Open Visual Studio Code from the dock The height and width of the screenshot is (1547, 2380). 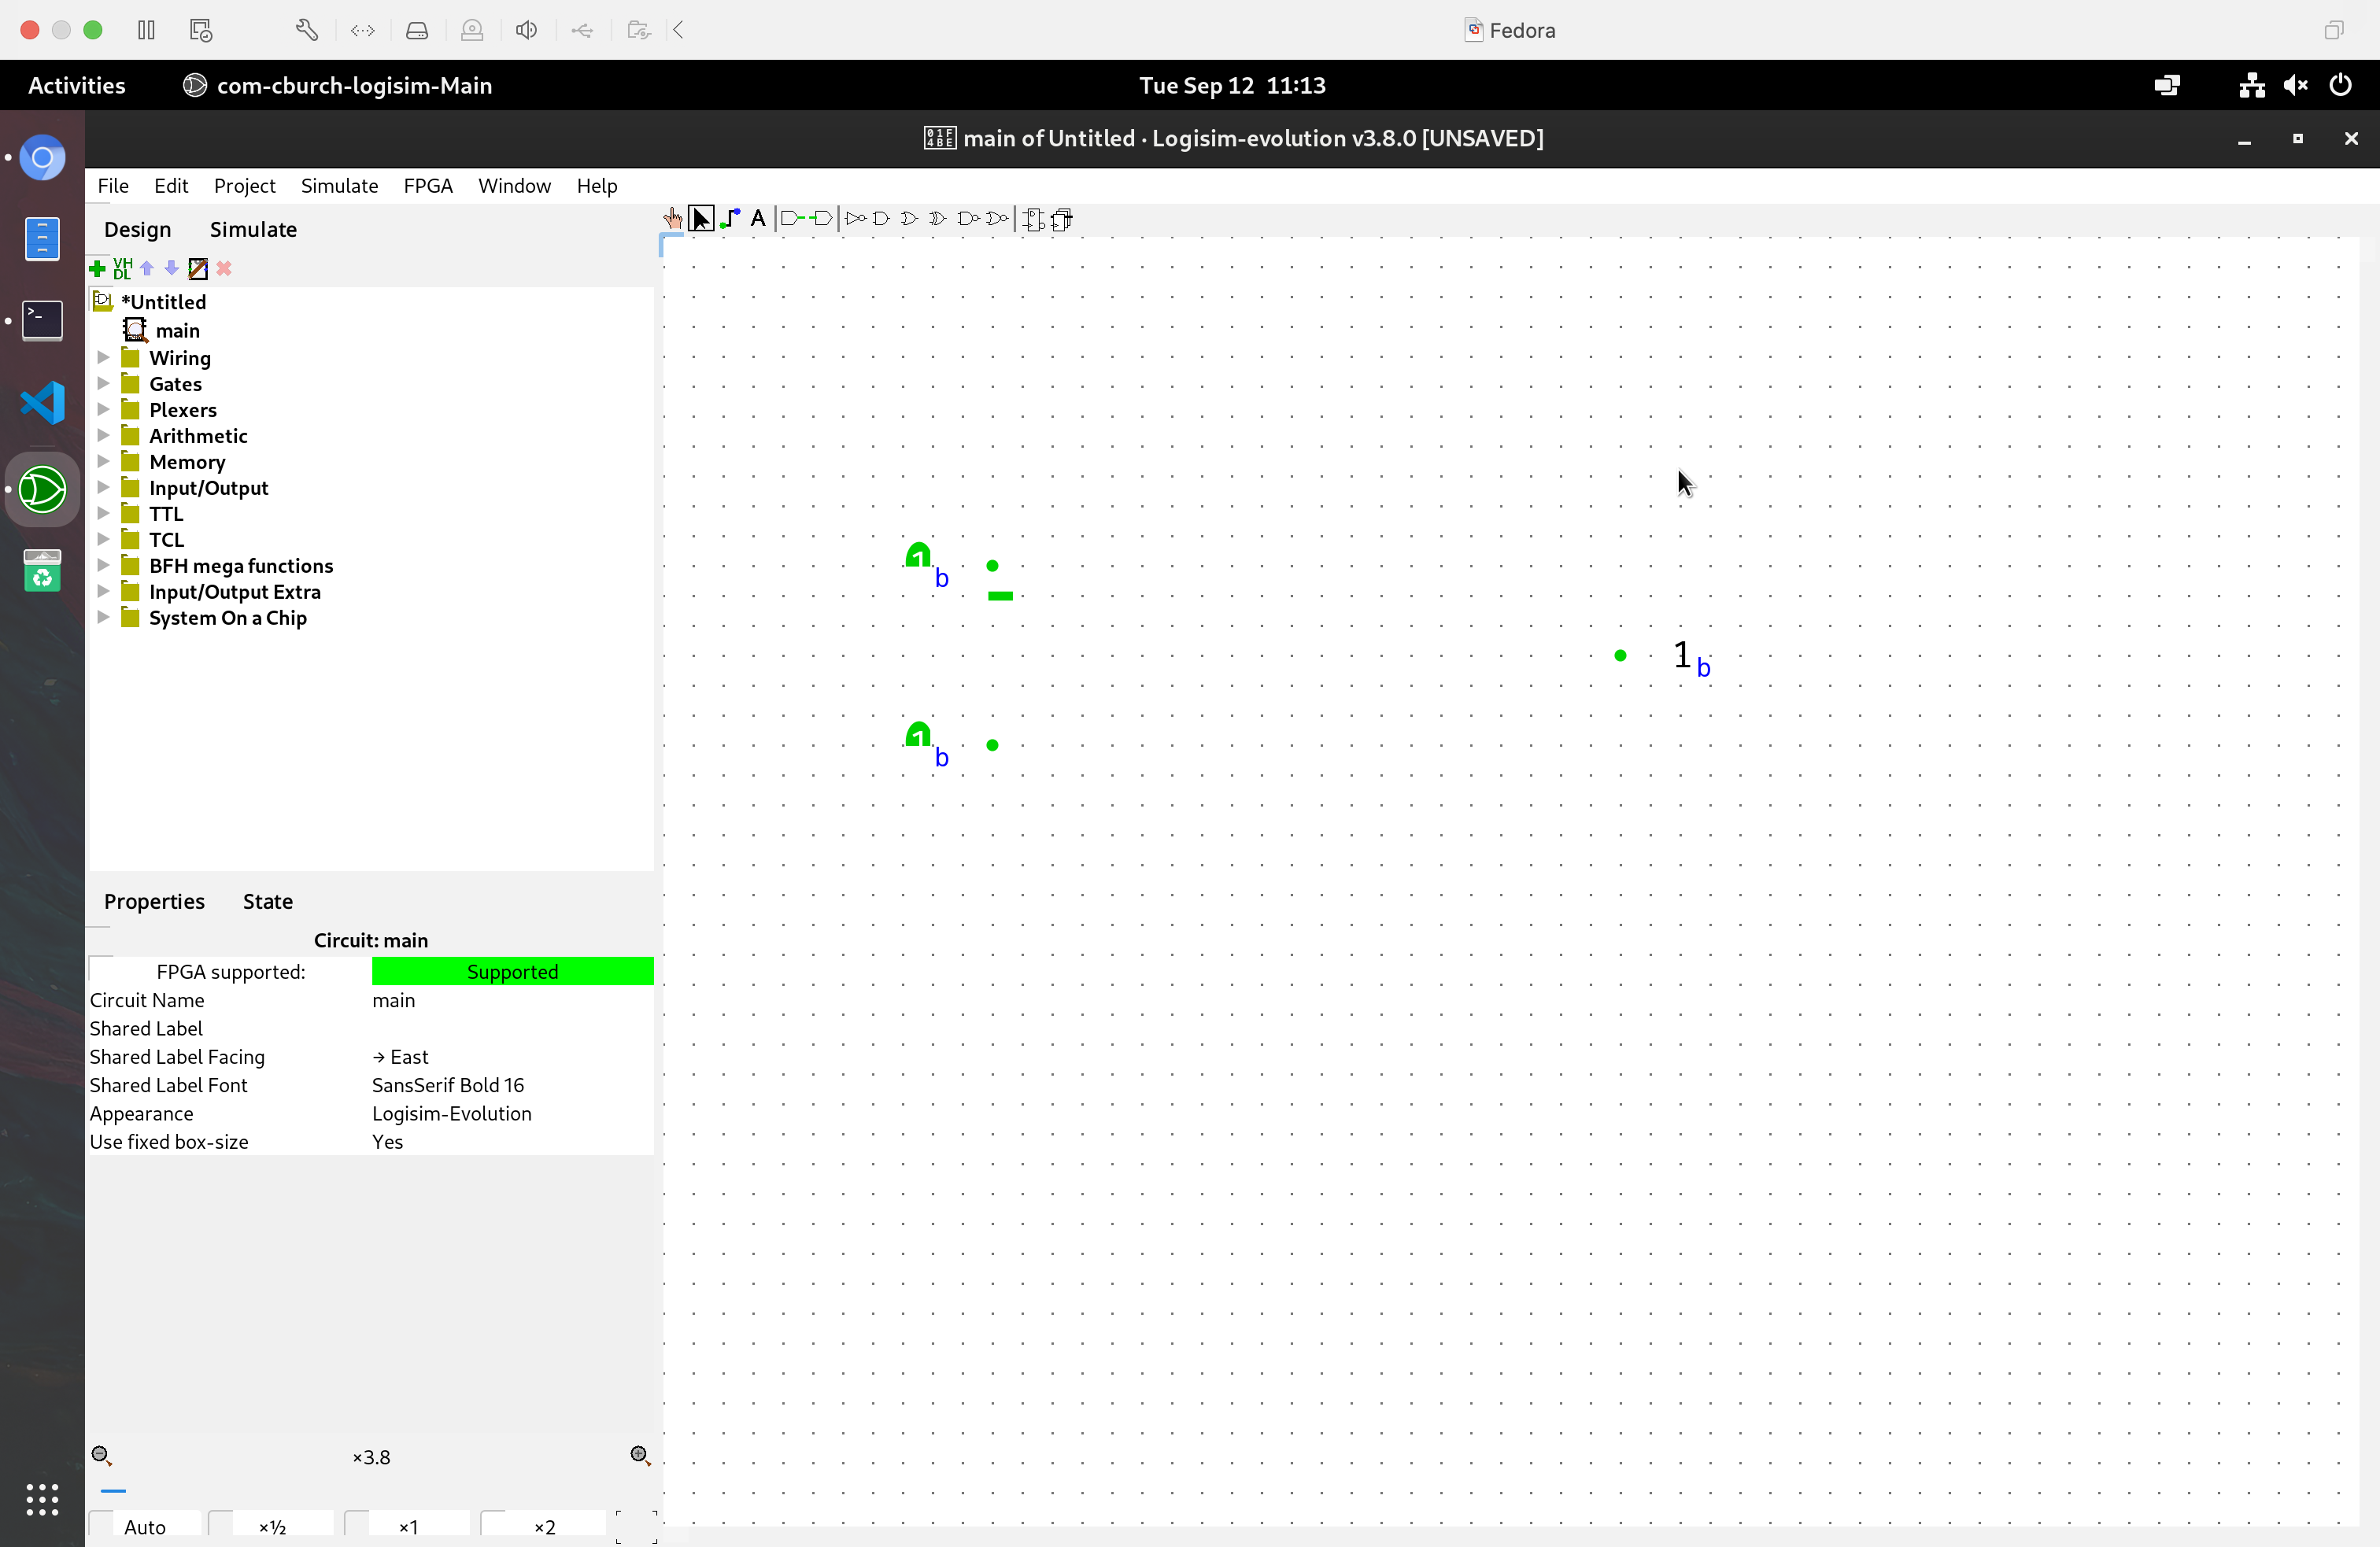tap(42, 402)
